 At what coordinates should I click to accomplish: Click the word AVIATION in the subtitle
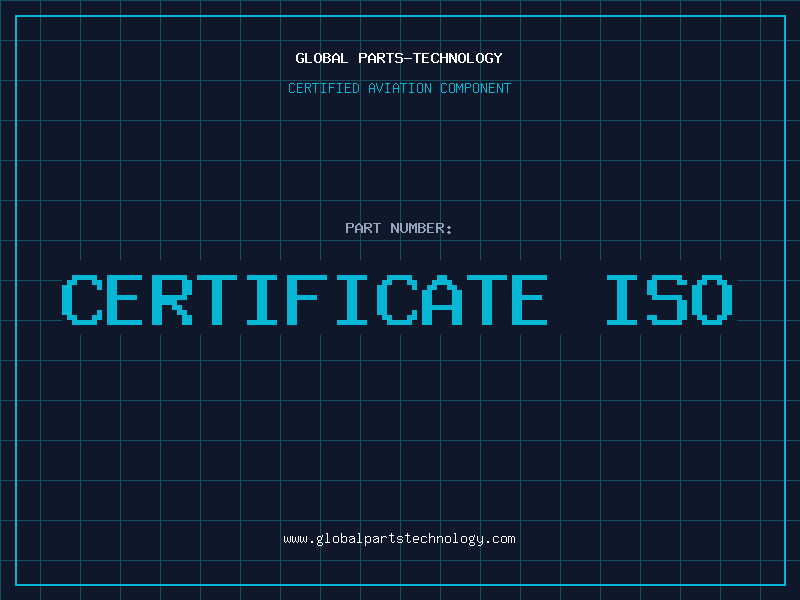[399, 88]
